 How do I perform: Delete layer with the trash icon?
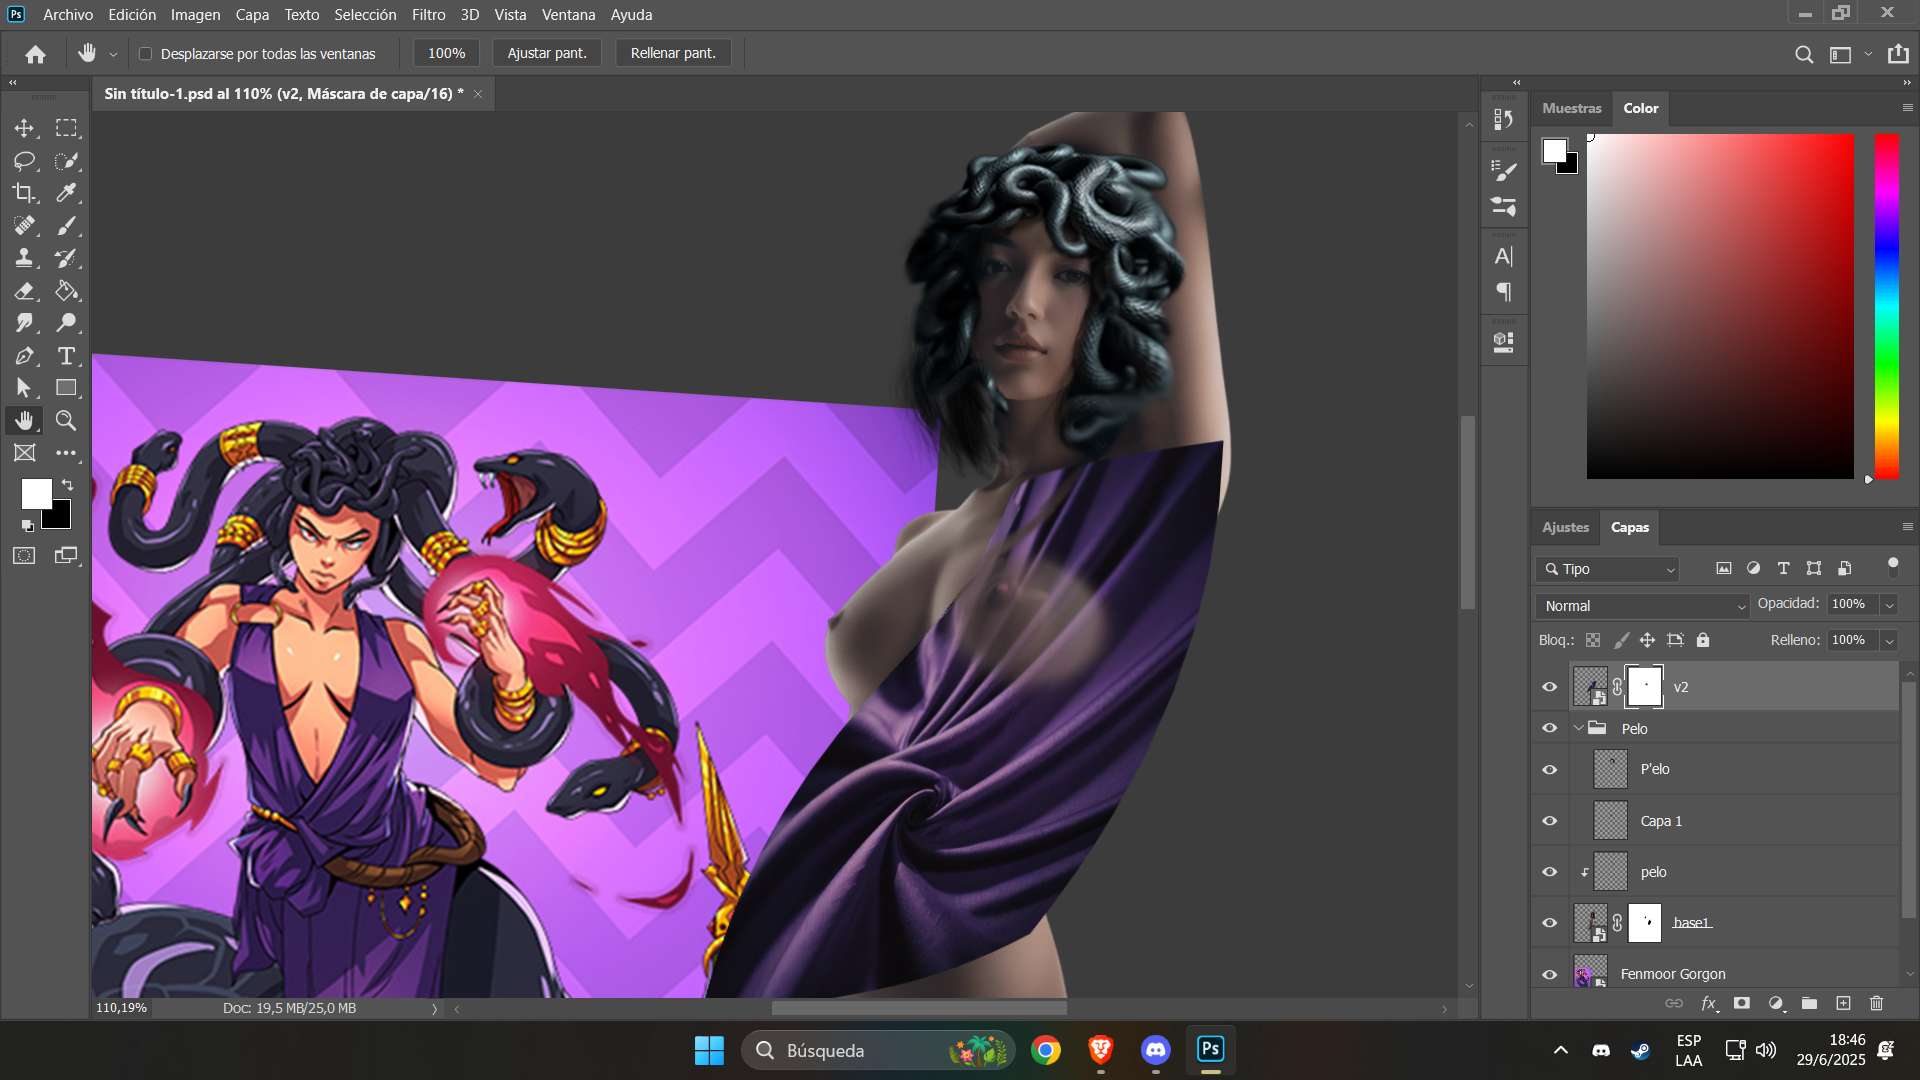click(1876, 1003)
